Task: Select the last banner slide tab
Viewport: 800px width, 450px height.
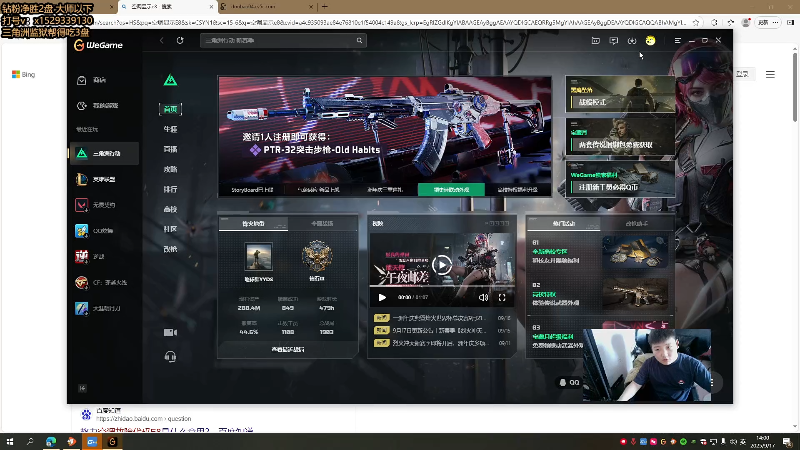Action: pos(517,189)
